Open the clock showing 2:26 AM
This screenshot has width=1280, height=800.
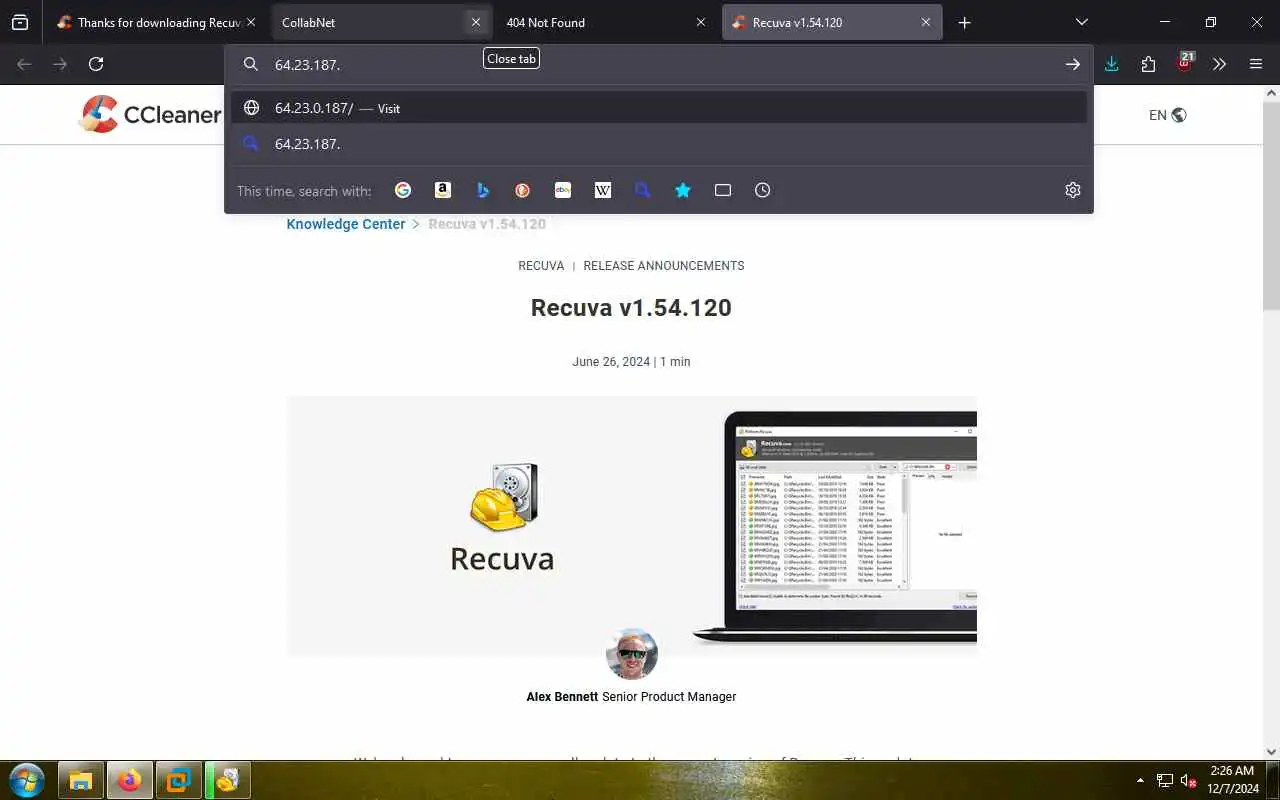(1232, 780)
